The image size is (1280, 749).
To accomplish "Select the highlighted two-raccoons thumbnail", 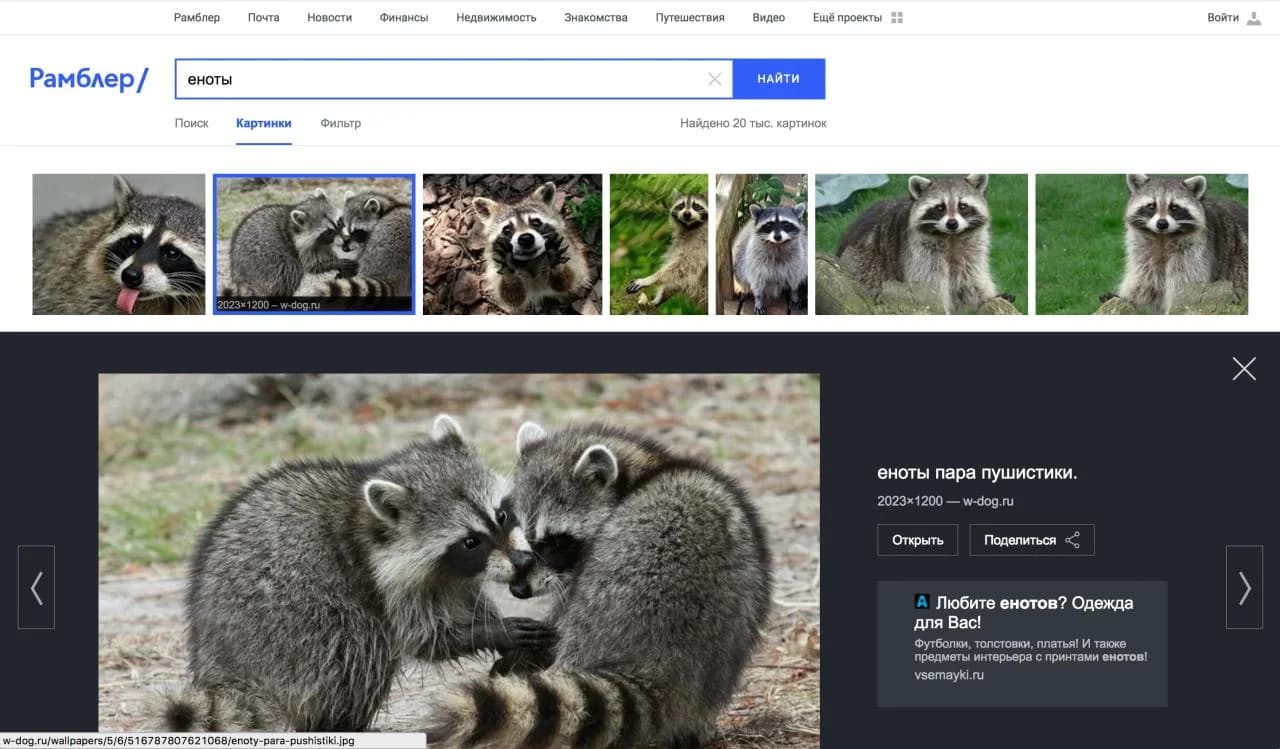I will click(314, 244).
